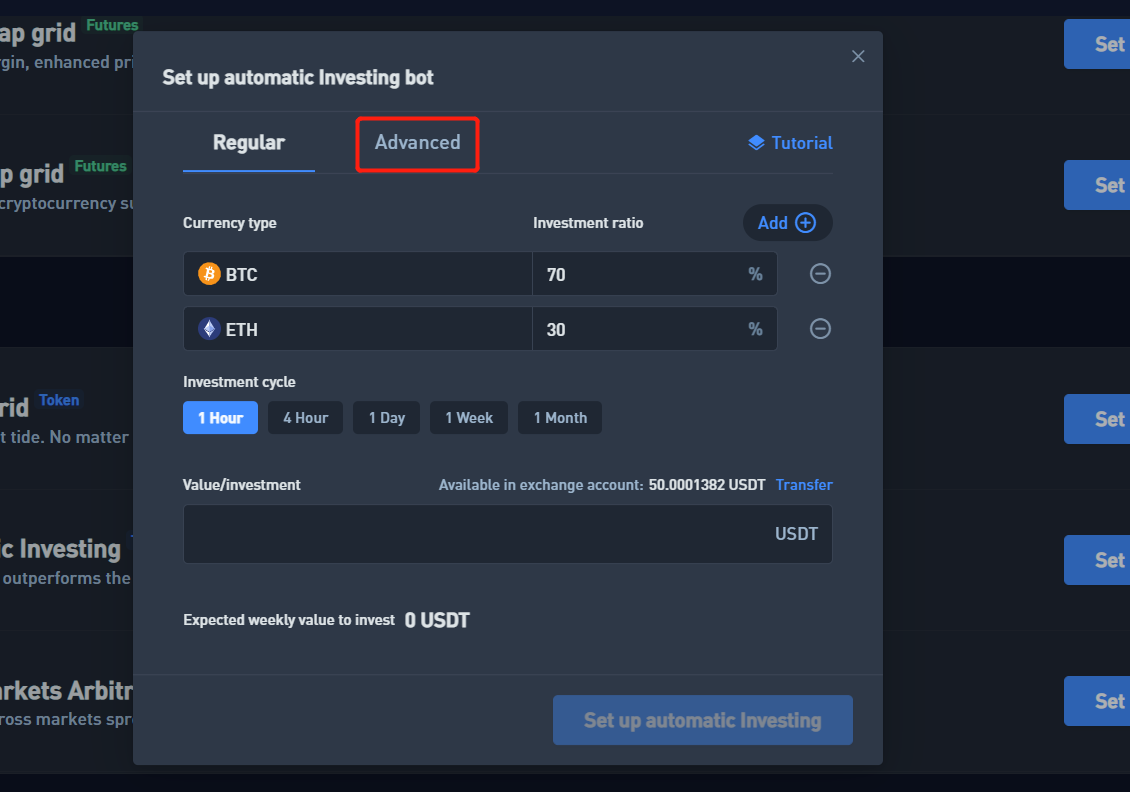Click Add to insert another currency
This screenshot has height=792, width=1130.
[x=787, y=223]
